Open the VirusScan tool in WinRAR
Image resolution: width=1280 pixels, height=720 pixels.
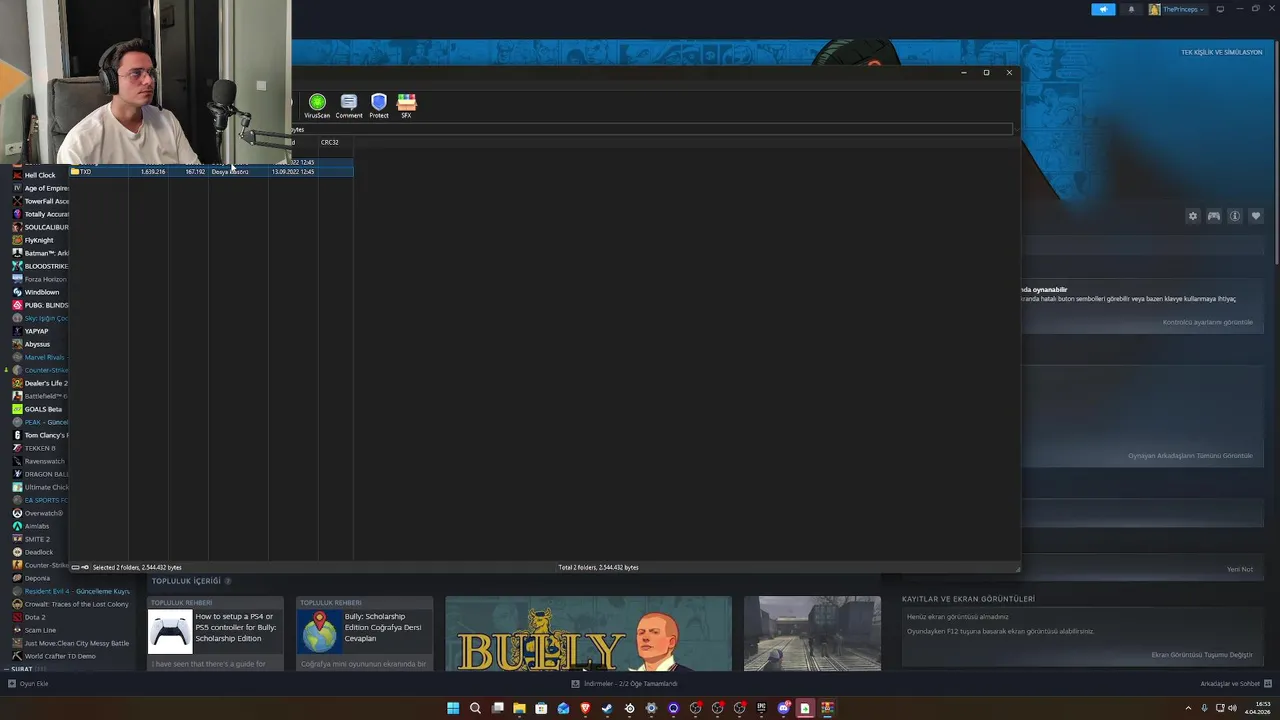tap(317, 106)
